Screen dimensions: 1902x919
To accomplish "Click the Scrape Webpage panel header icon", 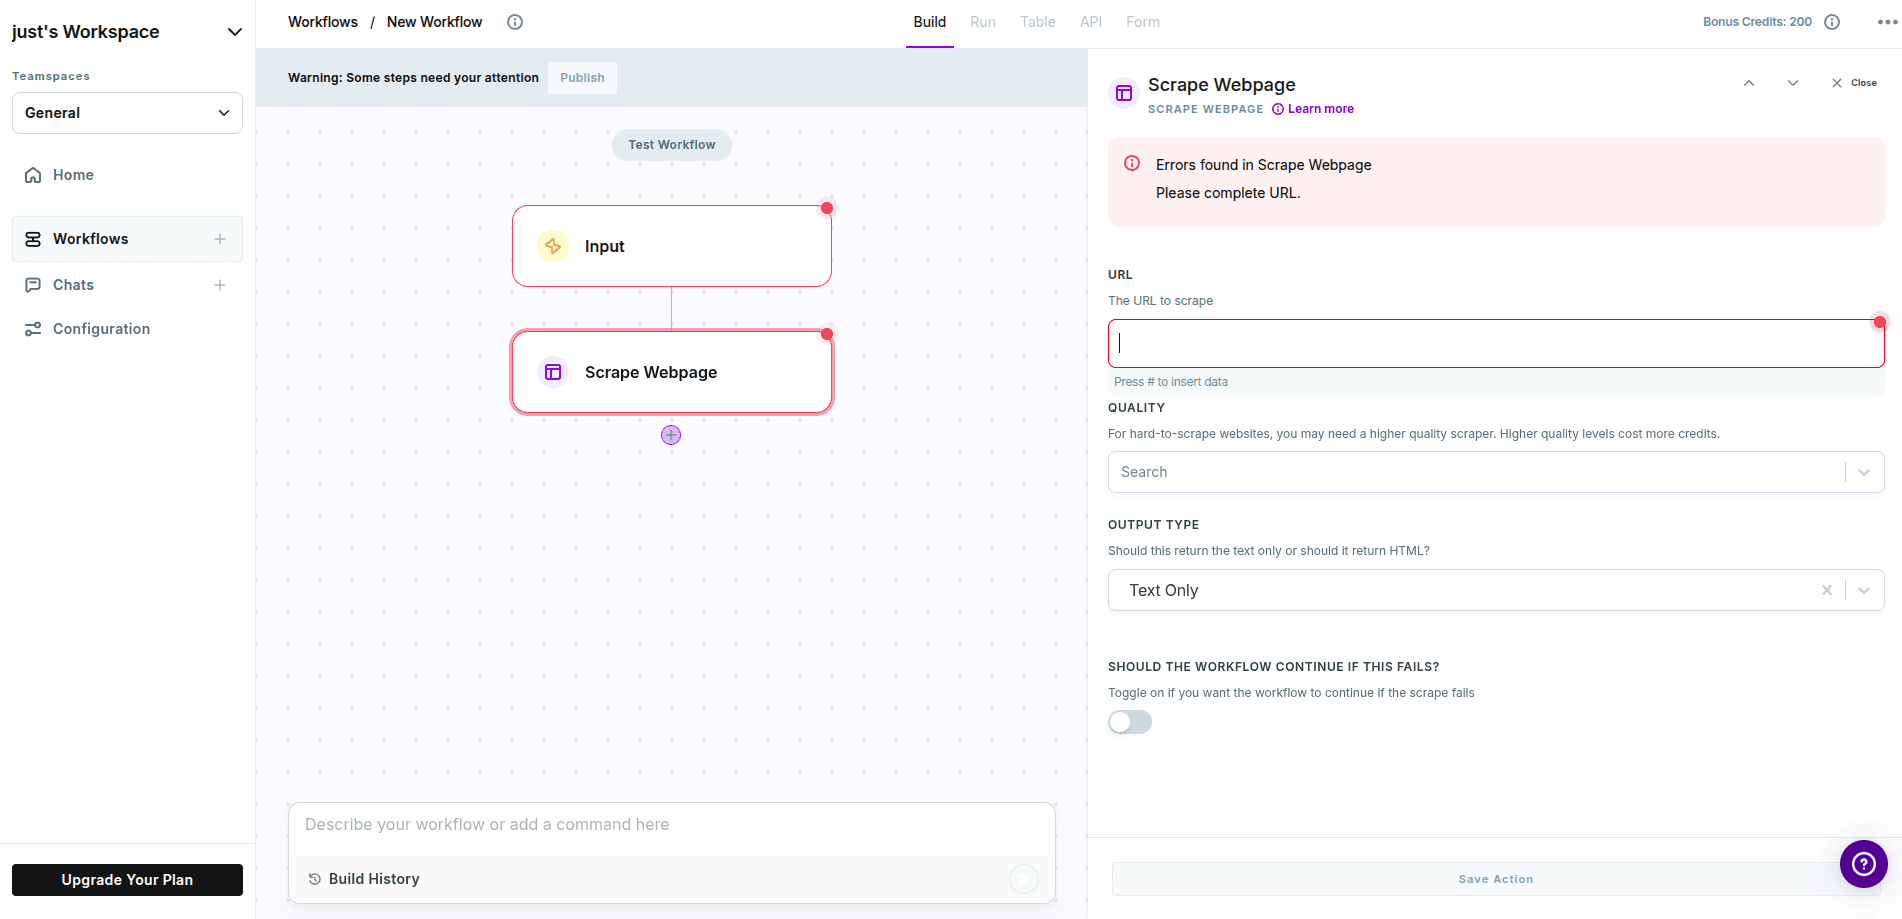I will pos(1124,93).
